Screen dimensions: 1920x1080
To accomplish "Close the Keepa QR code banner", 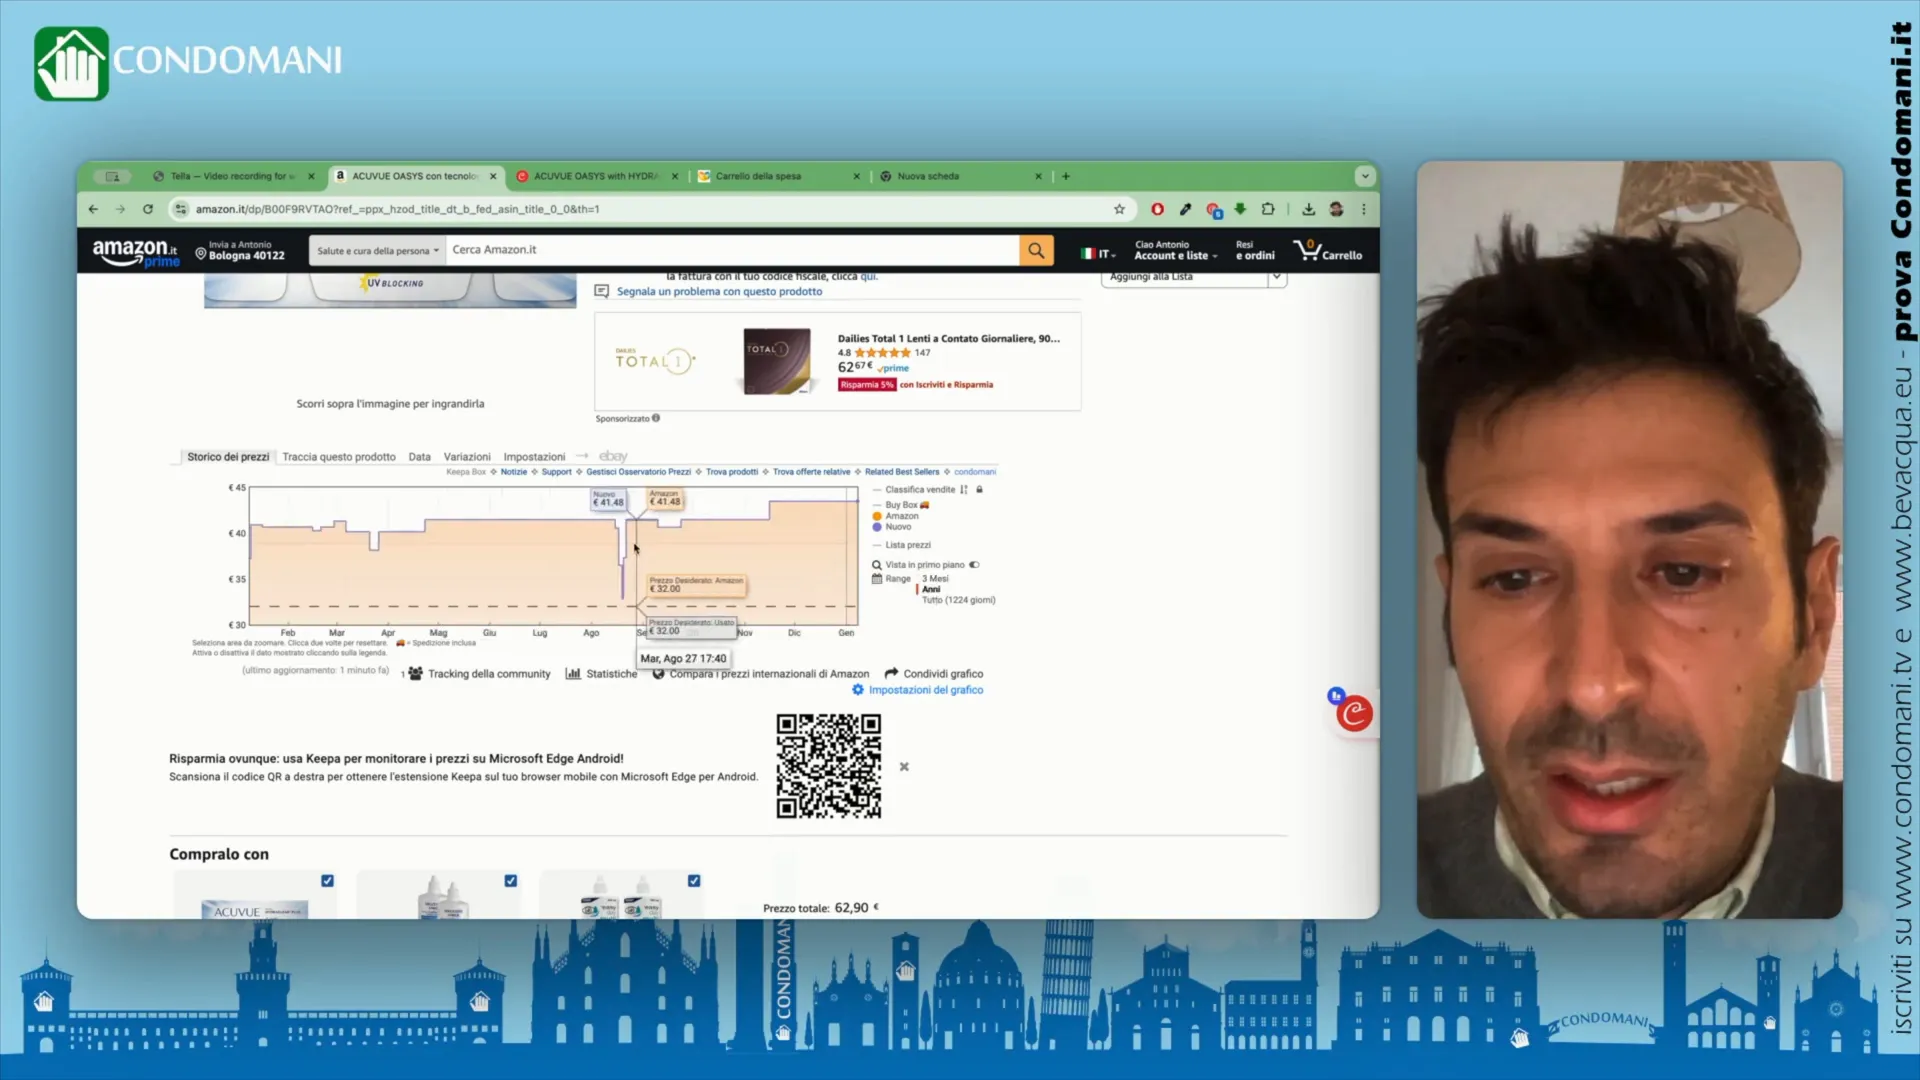I will (904, 767).
